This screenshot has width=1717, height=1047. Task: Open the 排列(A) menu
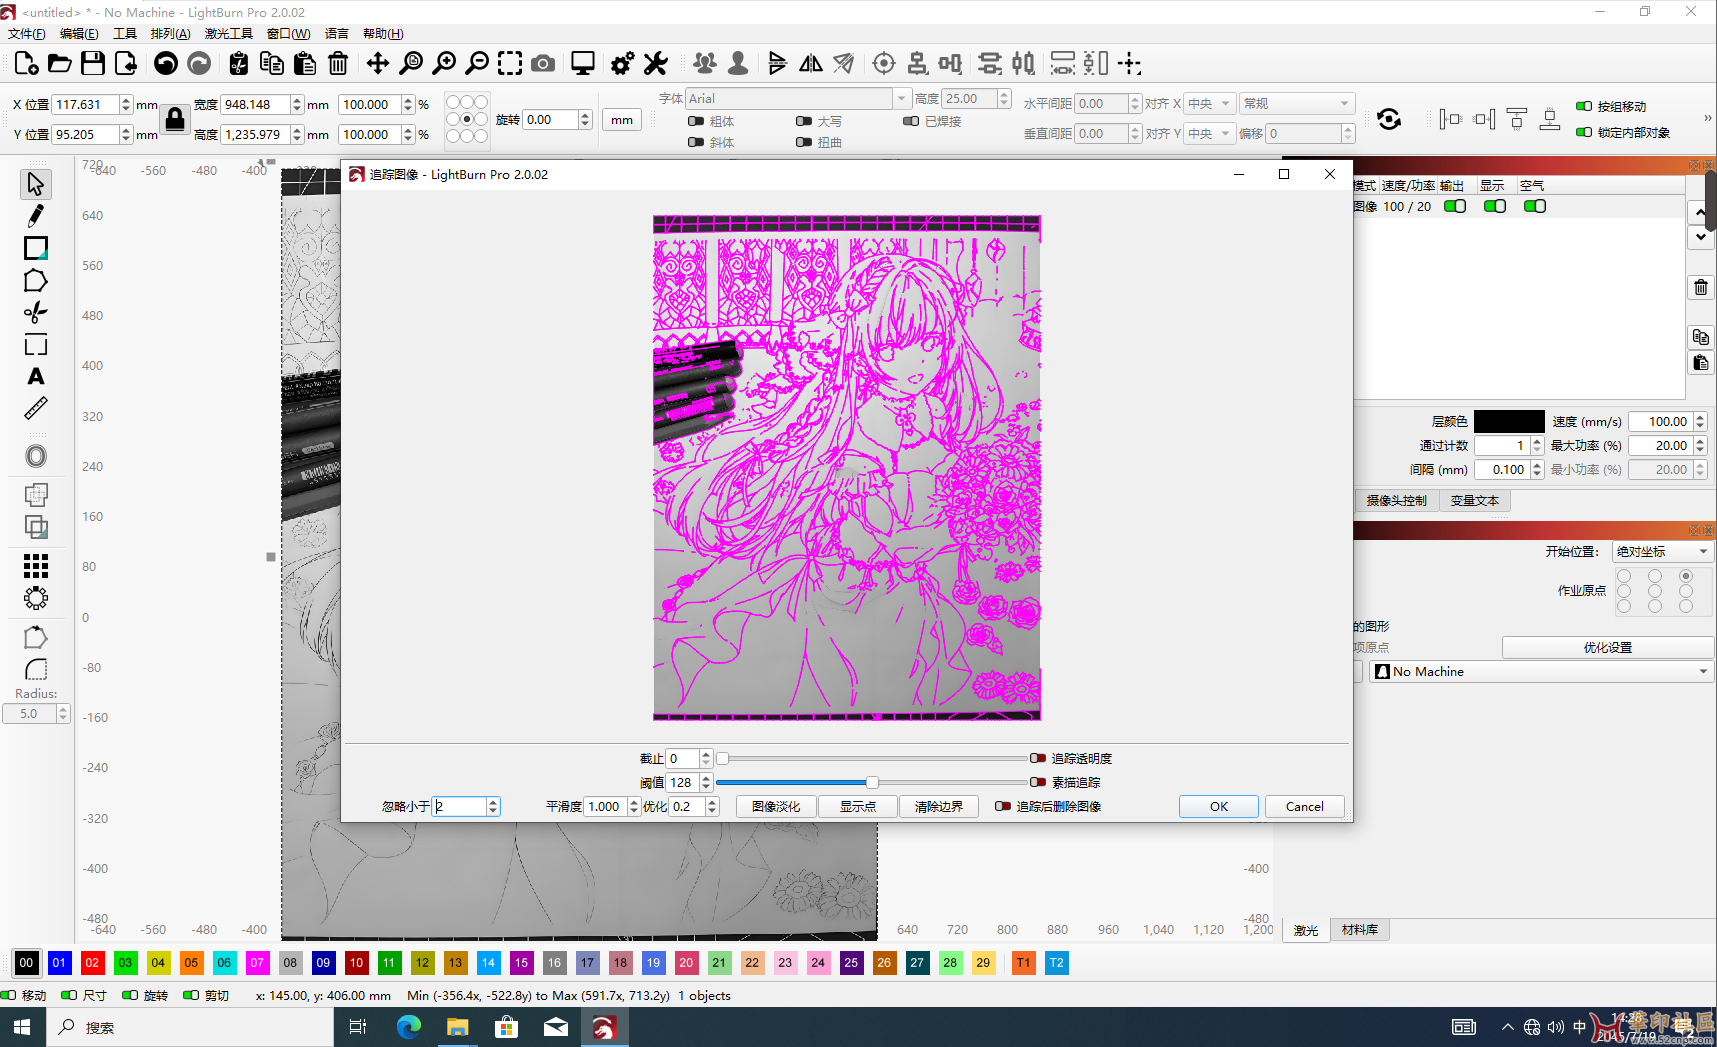pos(170,34)
